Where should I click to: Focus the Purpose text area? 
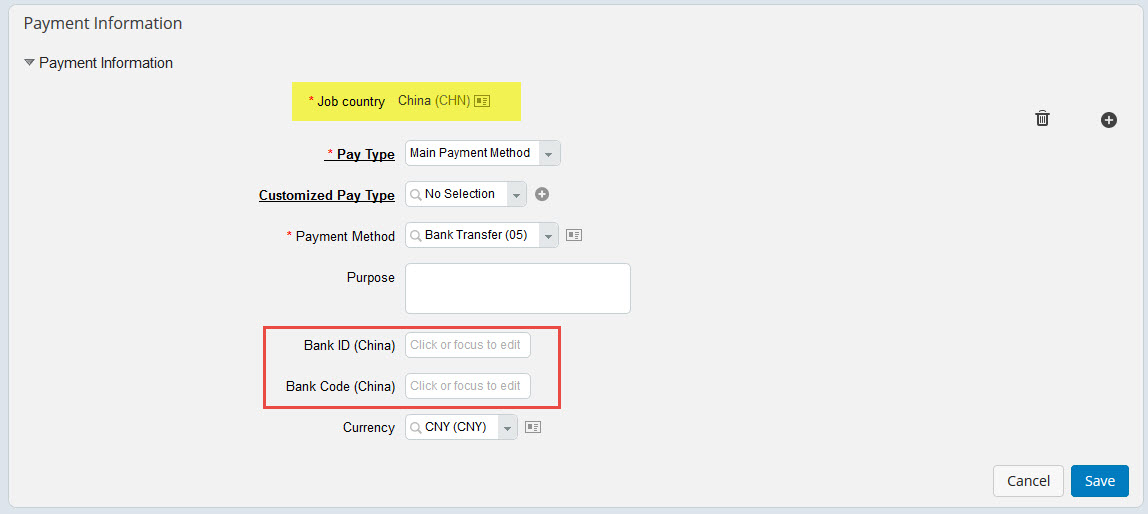518,288
